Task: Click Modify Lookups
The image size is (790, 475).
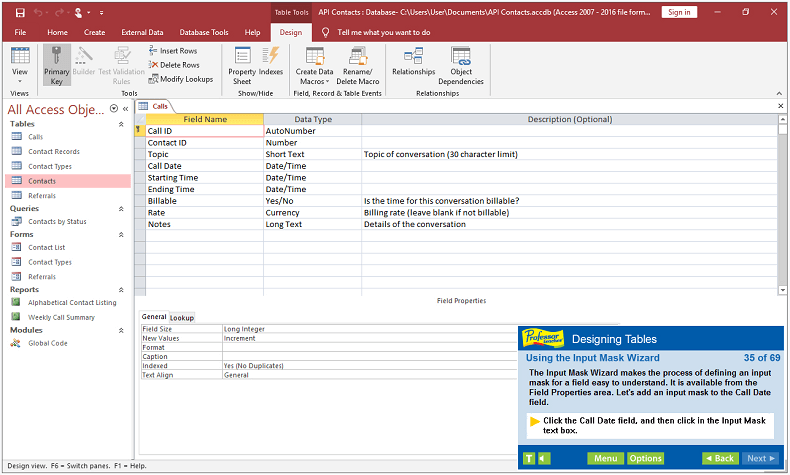Action: pyautogui.click(x=180, y=79)
